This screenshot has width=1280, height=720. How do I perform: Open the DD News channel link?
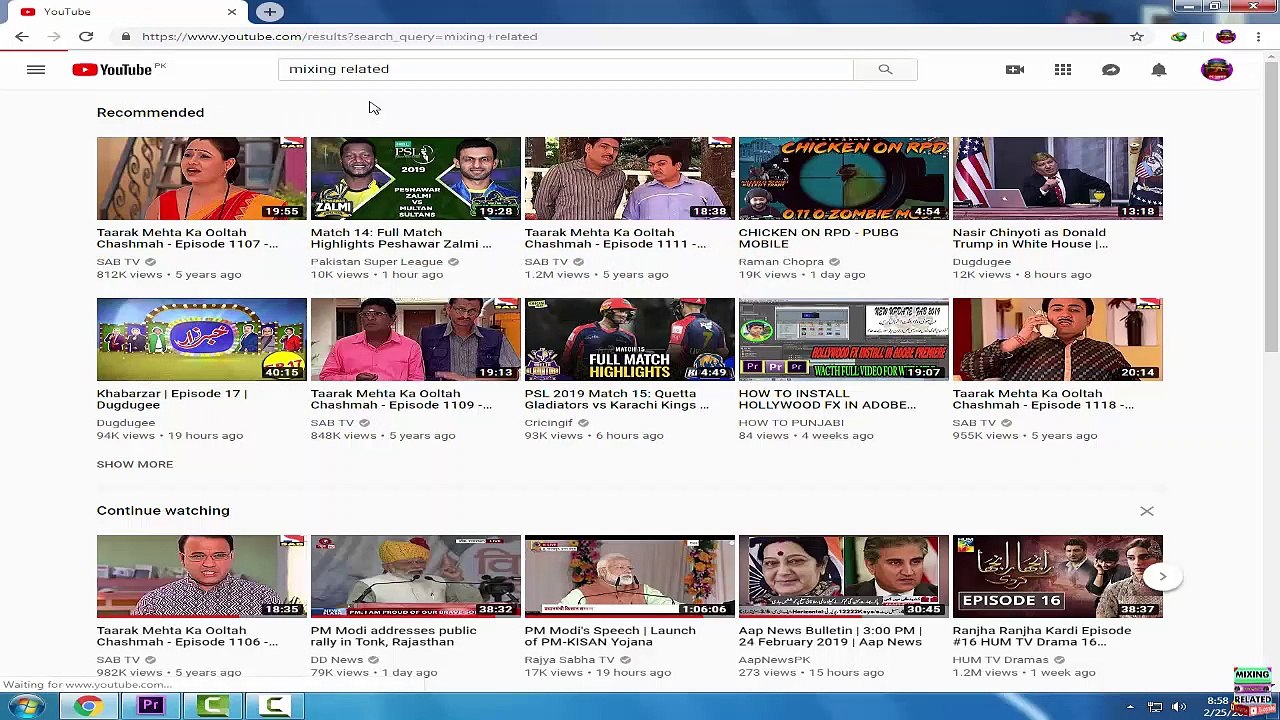click(x=337, y=660)
